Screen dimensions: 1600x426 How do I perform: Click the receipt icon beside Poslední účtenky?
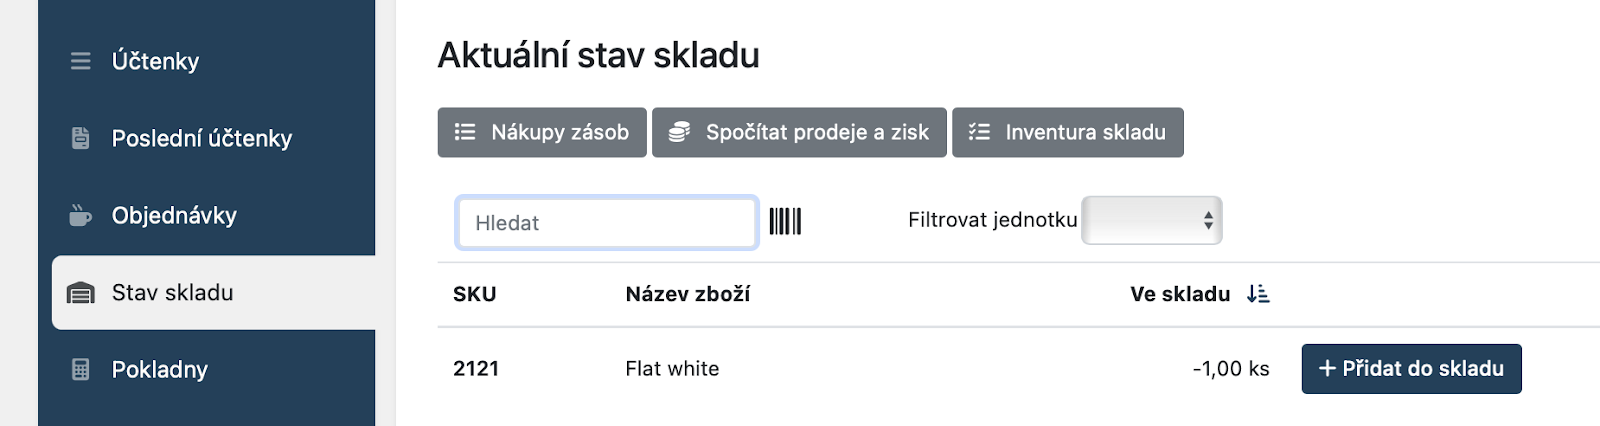click(81, 138)
